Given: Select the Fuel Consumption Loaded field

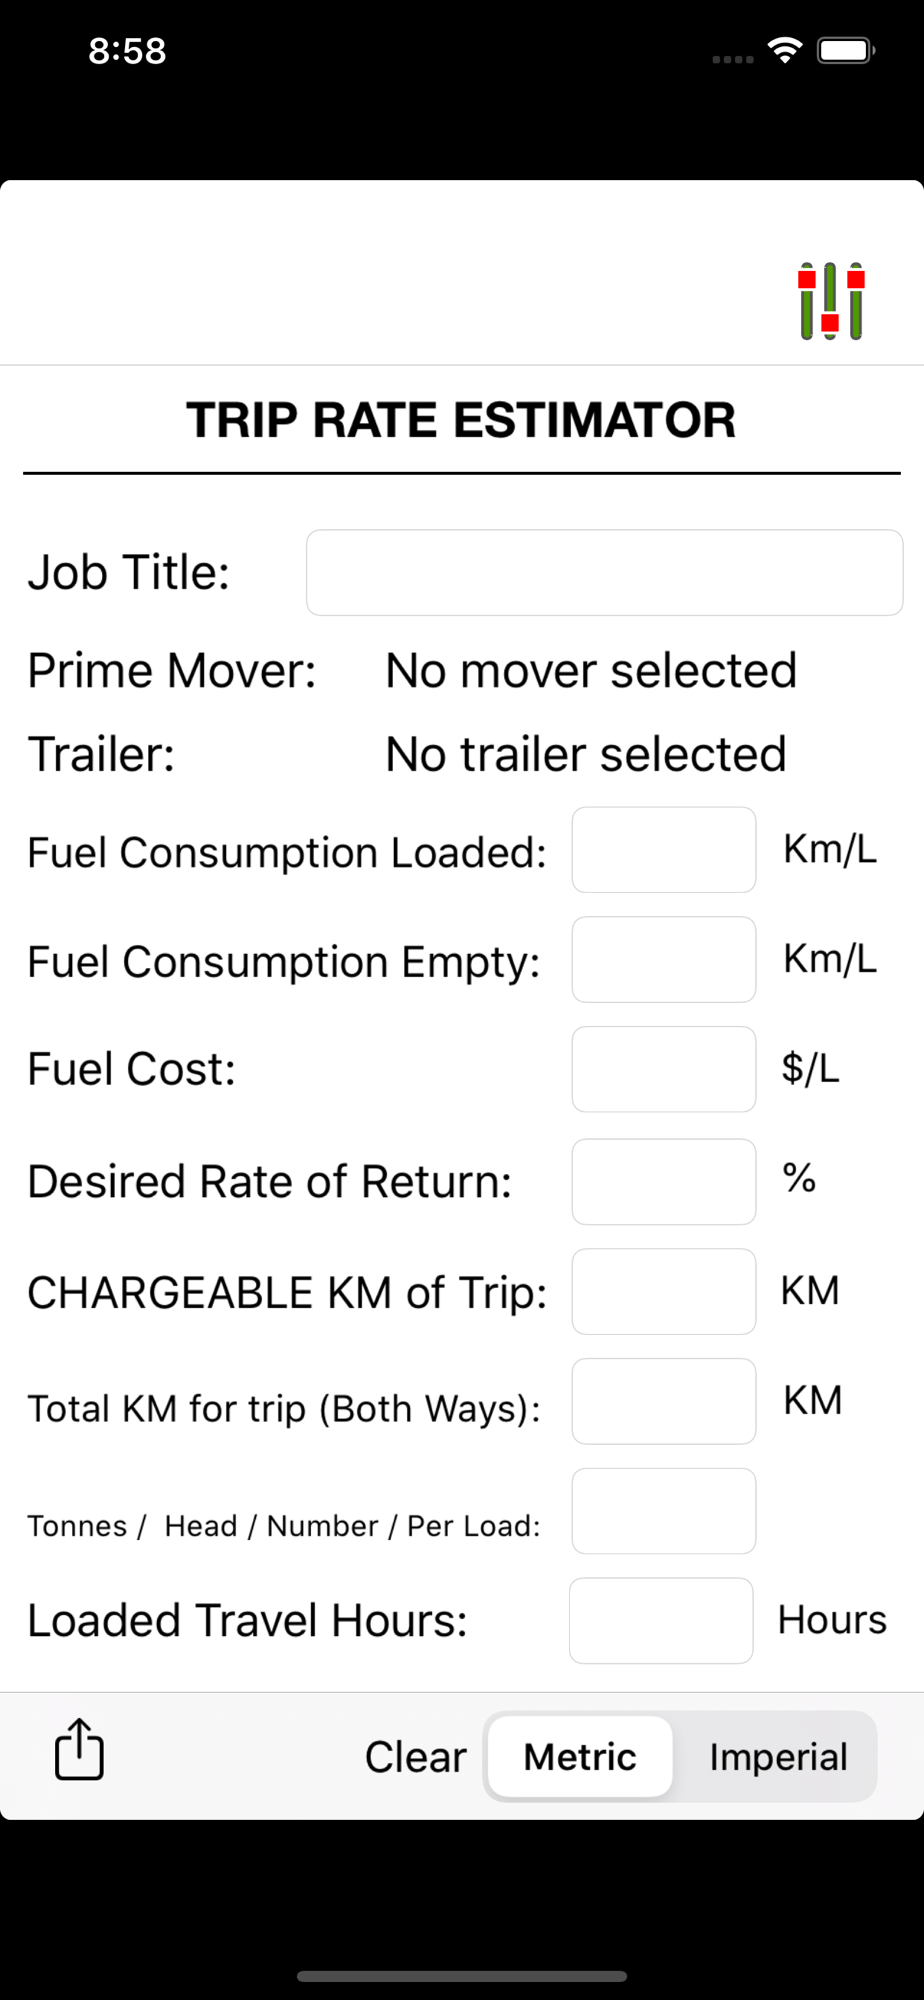Looking at the screenshot, I should (x=664, y=850).
